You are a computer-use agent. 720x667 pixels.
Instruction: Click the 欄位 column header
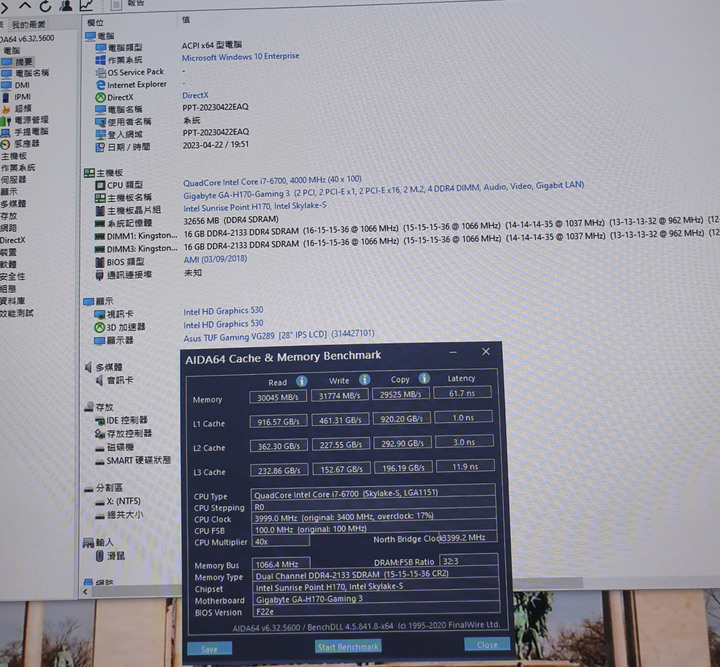click(x=96, y=22)
